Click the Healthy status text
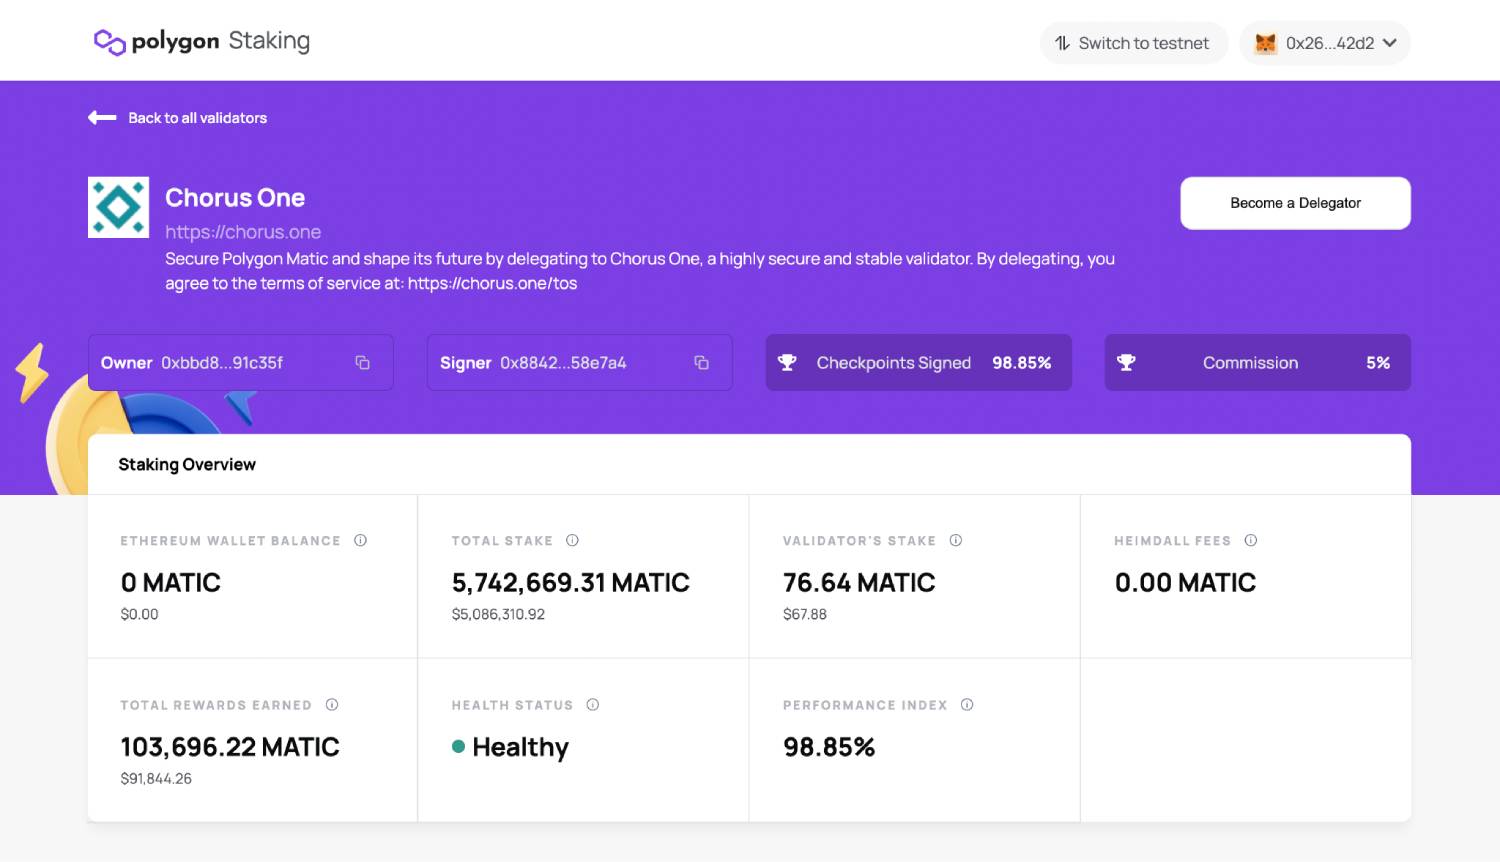The image size is (1500, 862). (521, 747)
